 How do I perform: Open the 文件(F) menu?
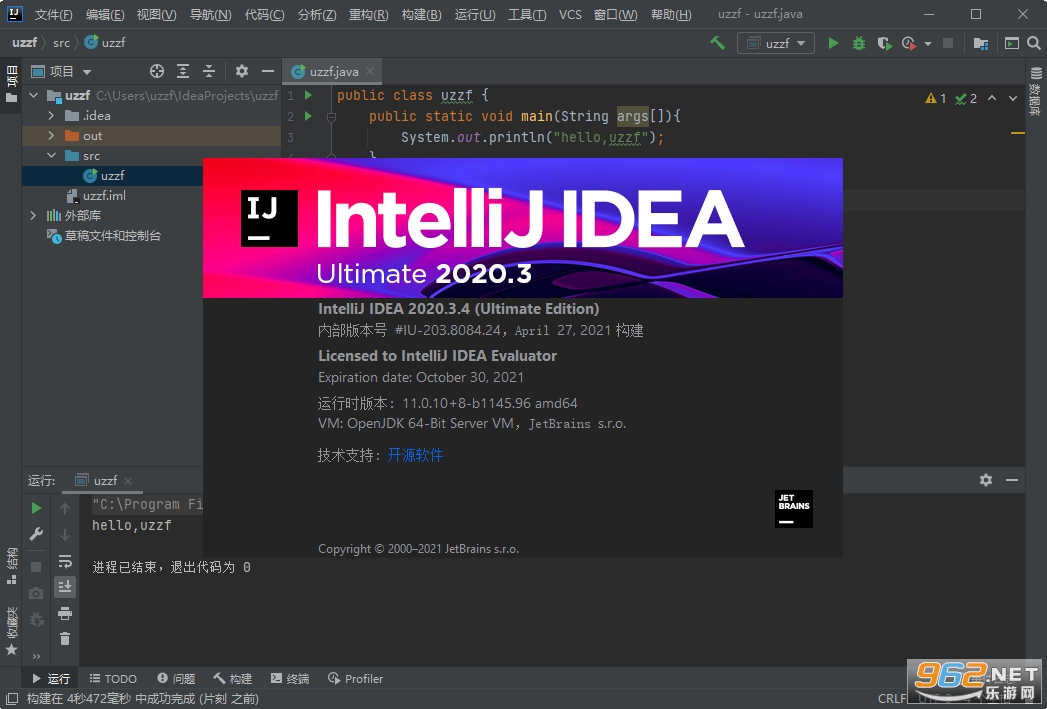coord(53,15)
